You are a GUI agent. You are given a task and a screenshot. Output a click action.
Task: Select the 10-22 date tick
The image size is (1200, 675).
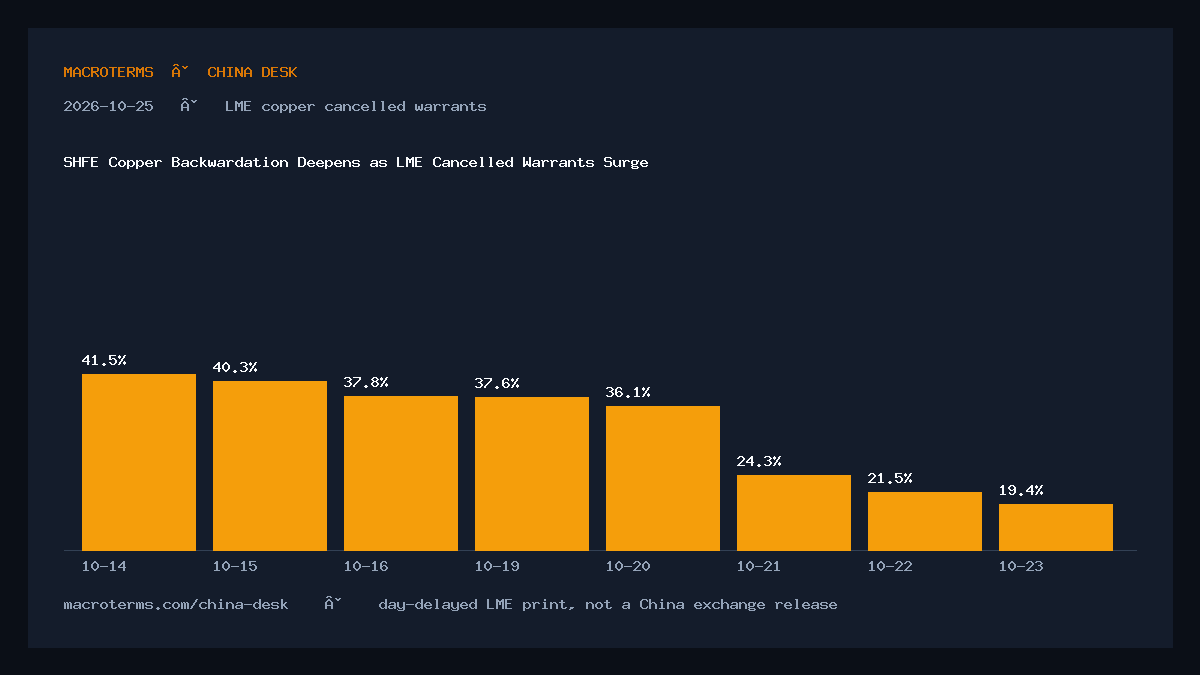(x=890, y=566)
